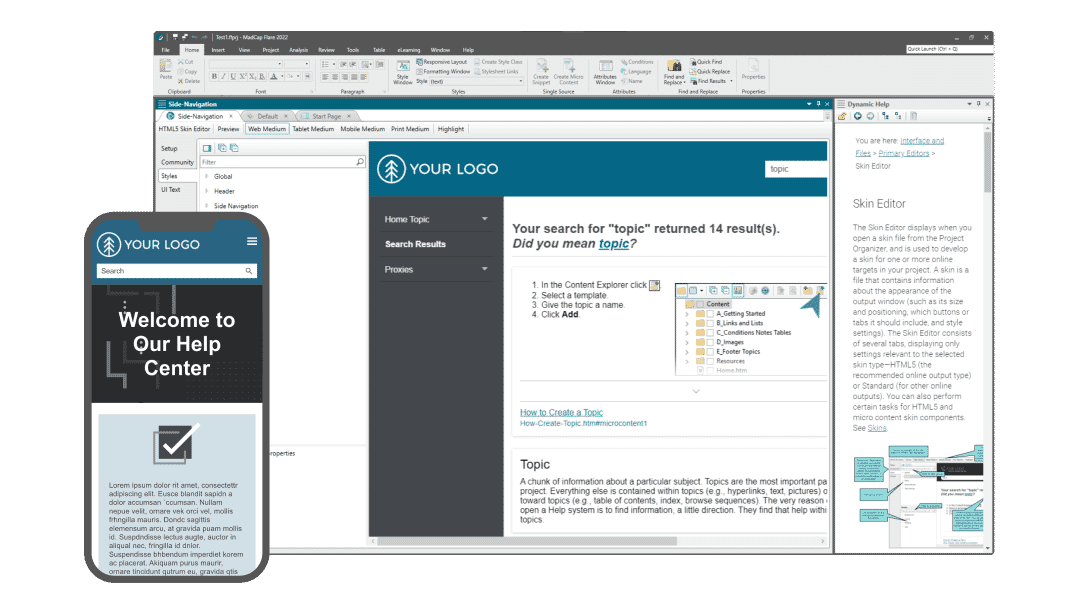Go back in the Dynamic Help pane
1080x600 pixels.
click(857, 116)
